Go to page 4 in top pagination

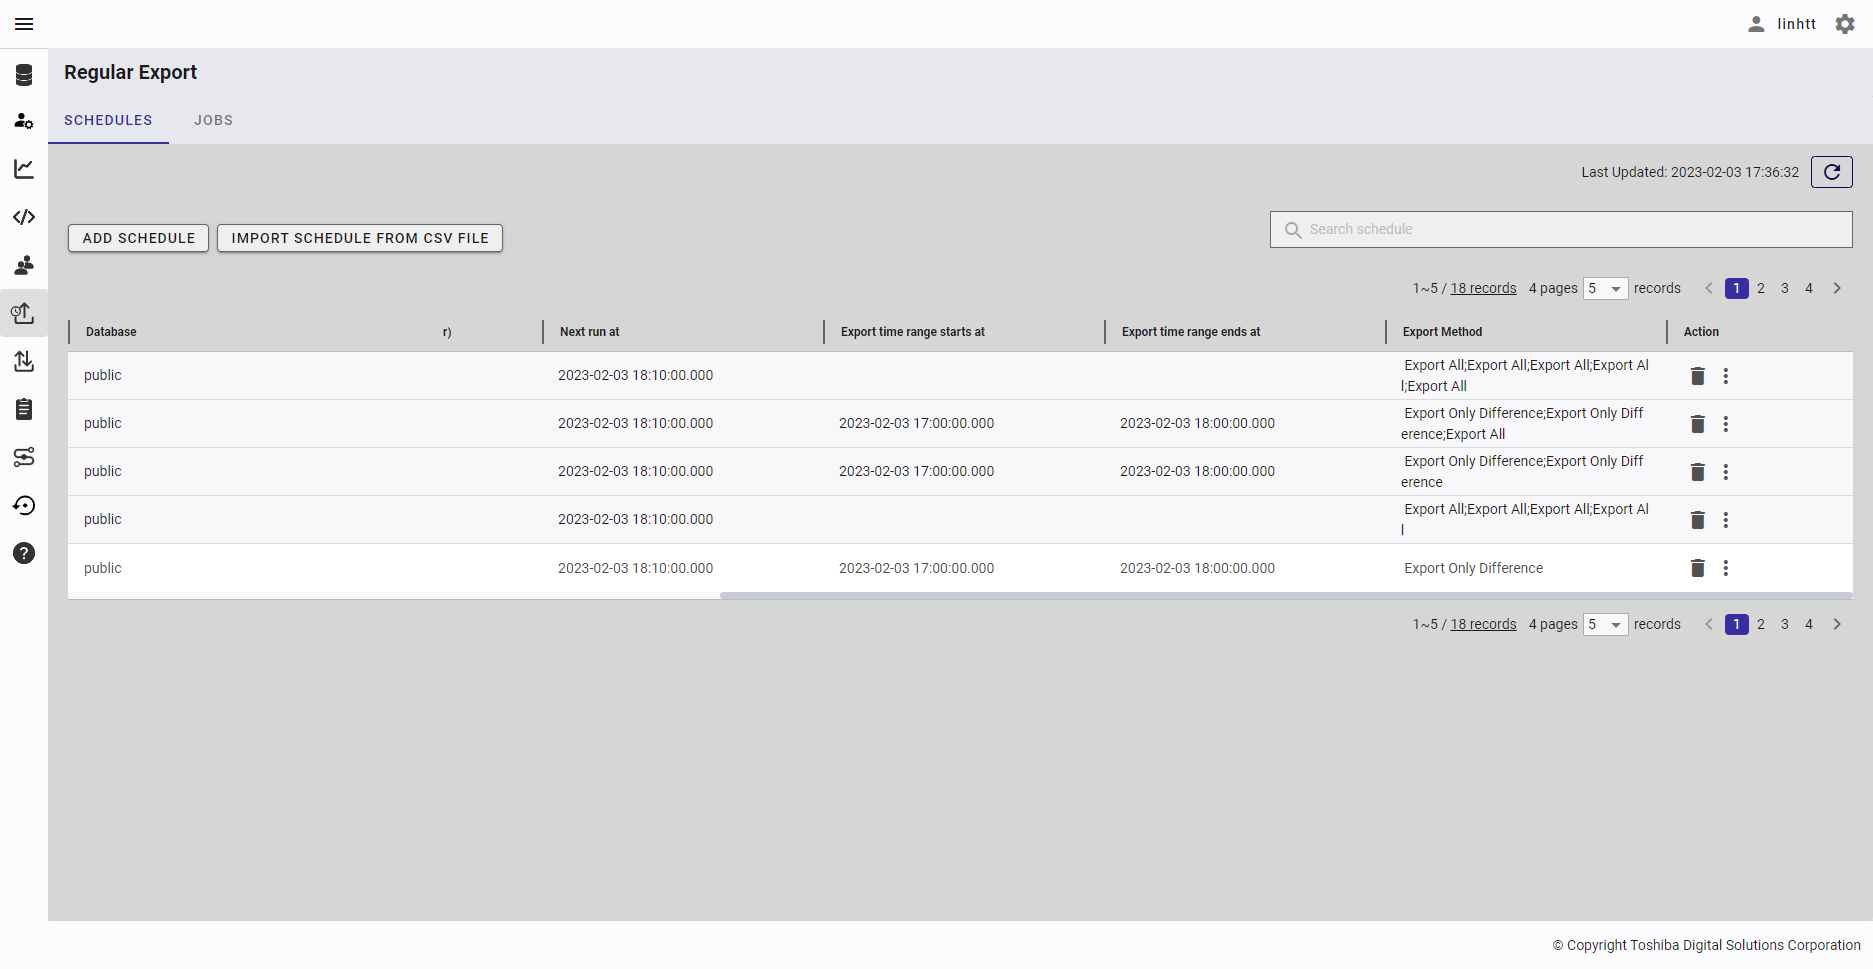click(x=1809, y=288)
